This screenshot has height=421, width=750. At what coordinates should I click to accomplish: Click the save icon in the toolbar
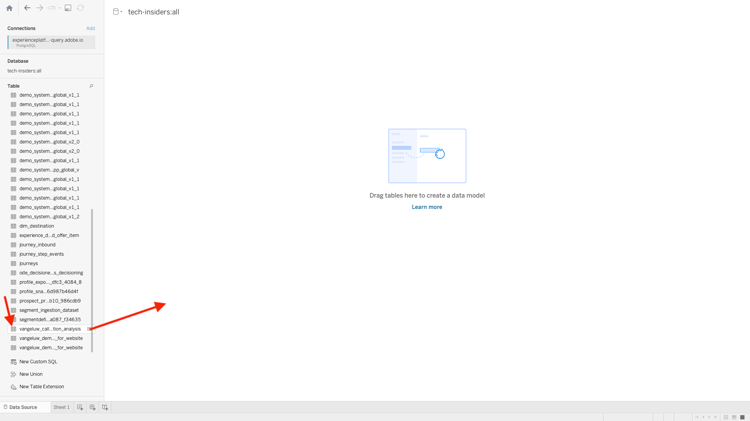68,8
